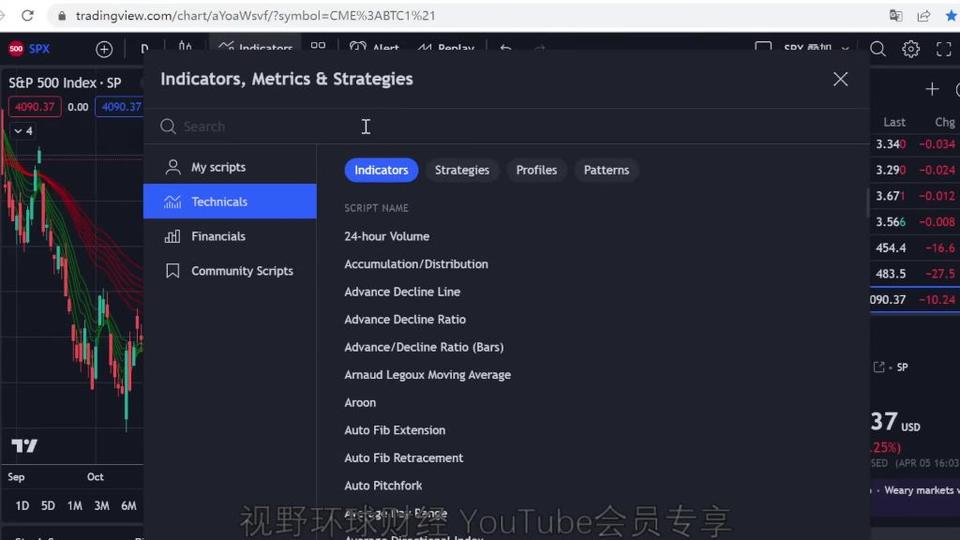Click the layout grid icon in toolbar
This screenshot has height=540, width=960.
pyautogui.click(x=318, y=47)
